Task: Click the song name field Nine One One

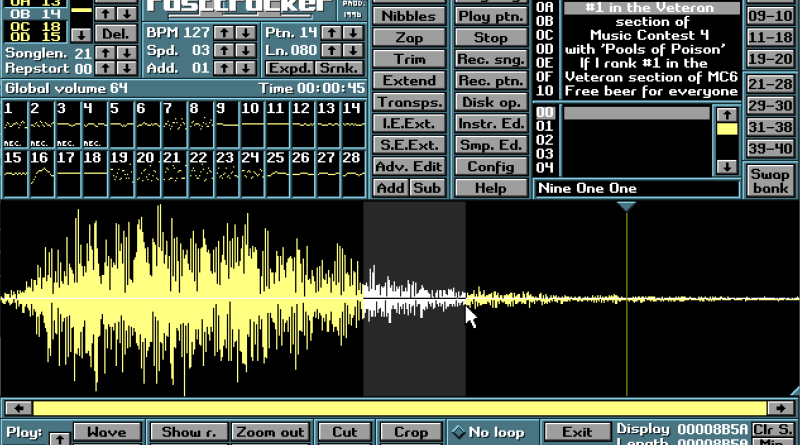Action: click(637, 188)
